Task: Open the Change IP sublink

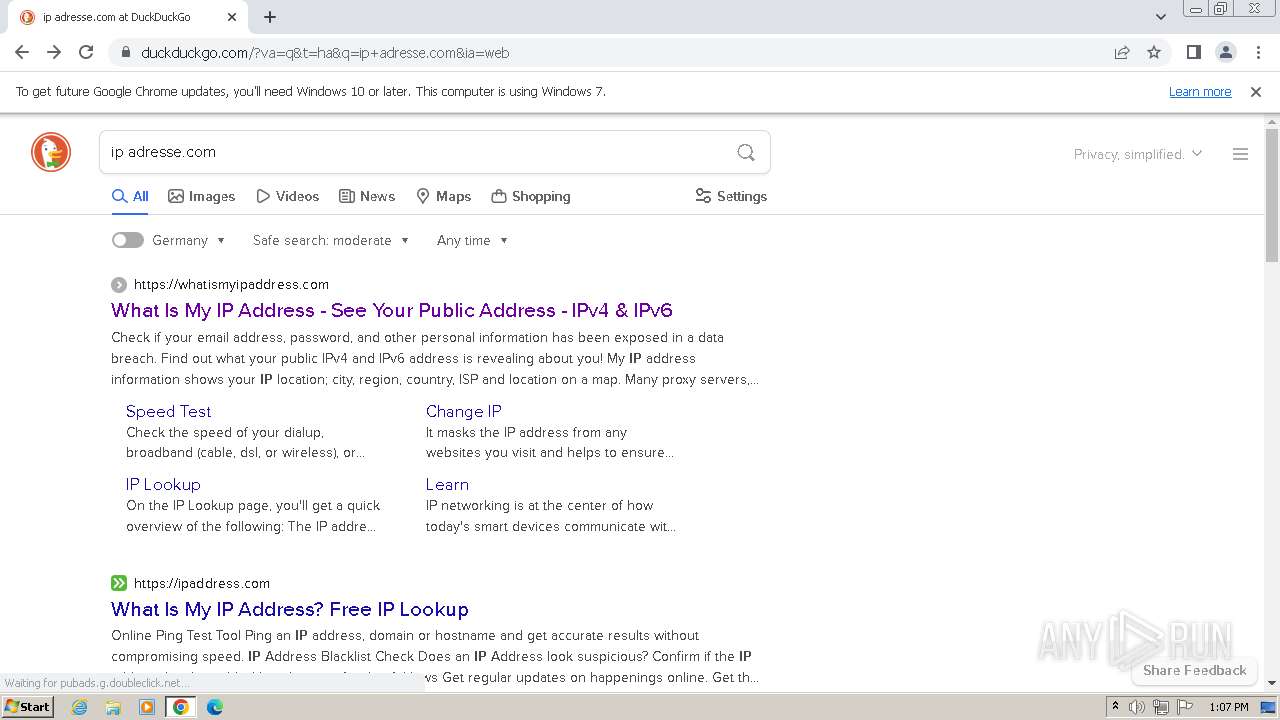Action: point(463,411)
